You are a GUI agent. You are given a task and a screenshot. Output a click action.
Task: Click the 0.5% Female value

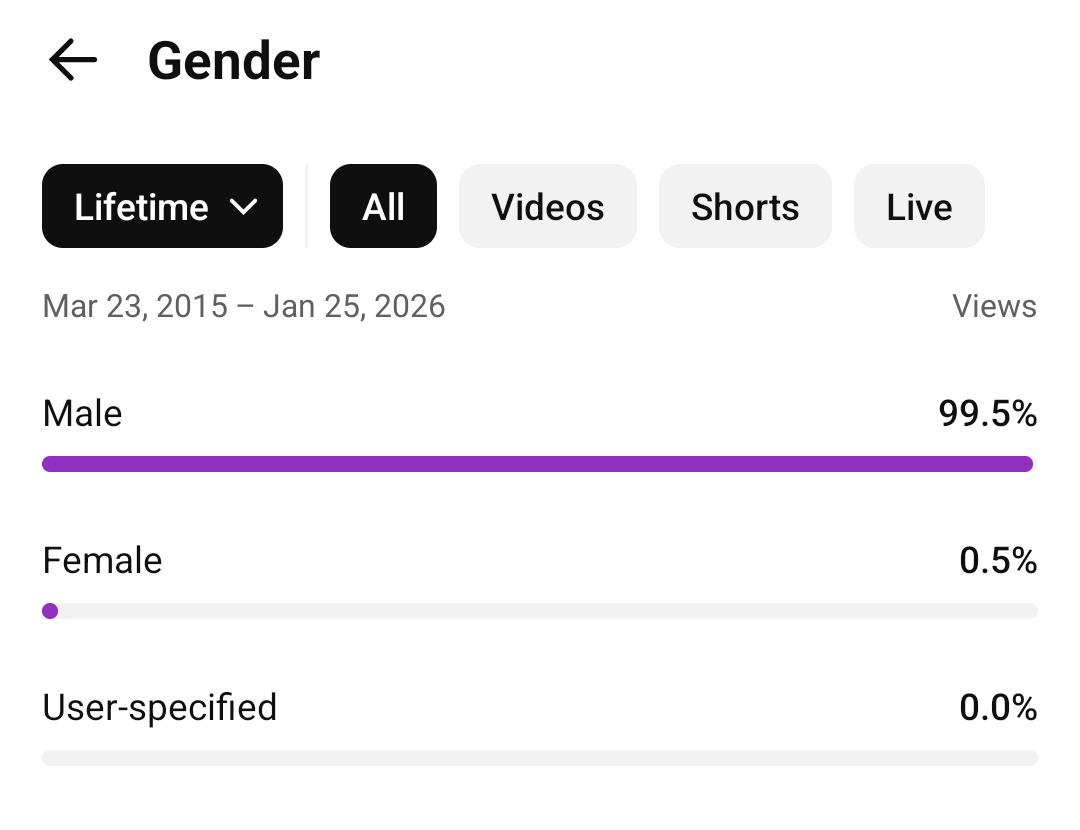997,560
